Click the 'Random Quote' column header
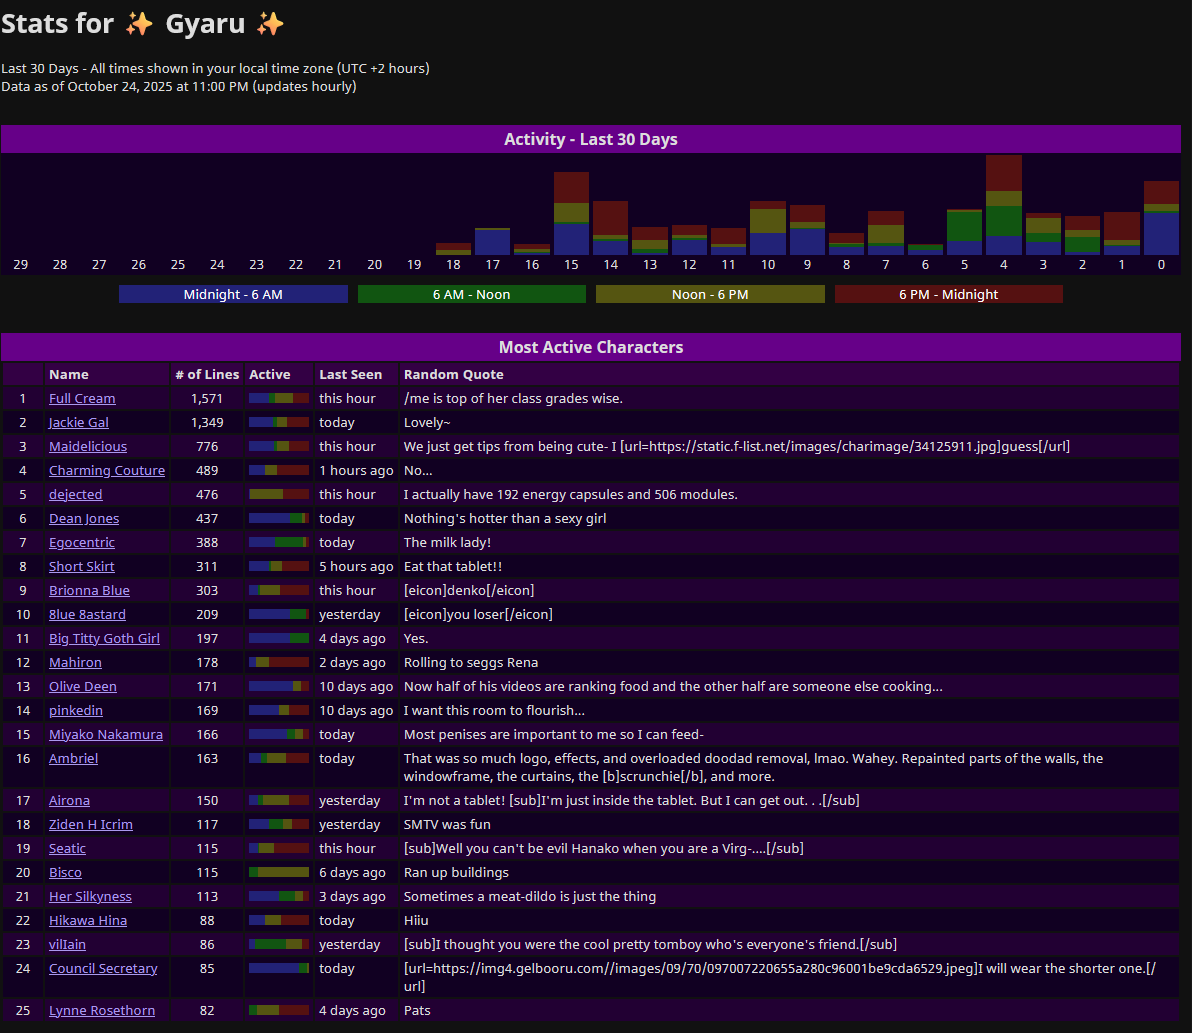The image size is (1192, 1033). pos(454,374)
